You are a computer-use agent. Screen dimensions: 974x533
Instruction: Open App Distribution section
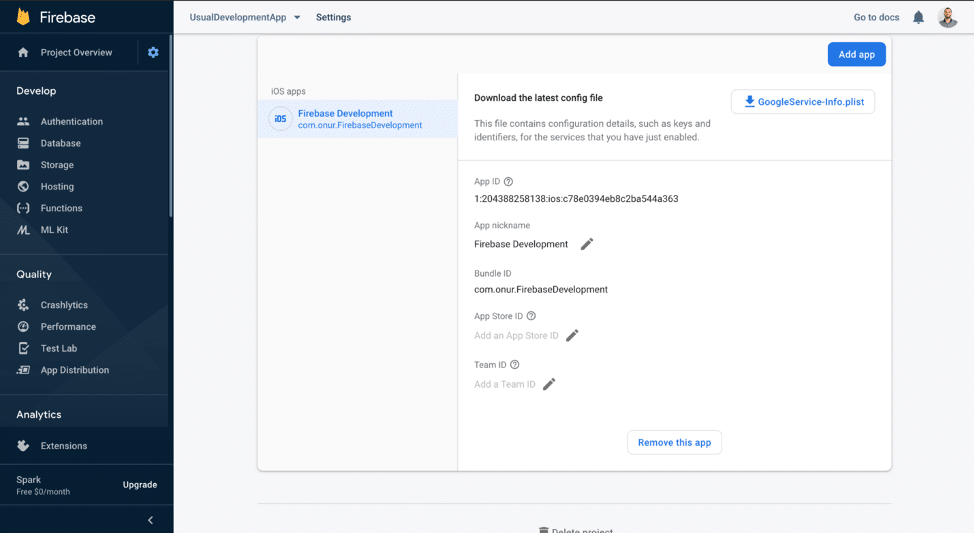(75, 370)
